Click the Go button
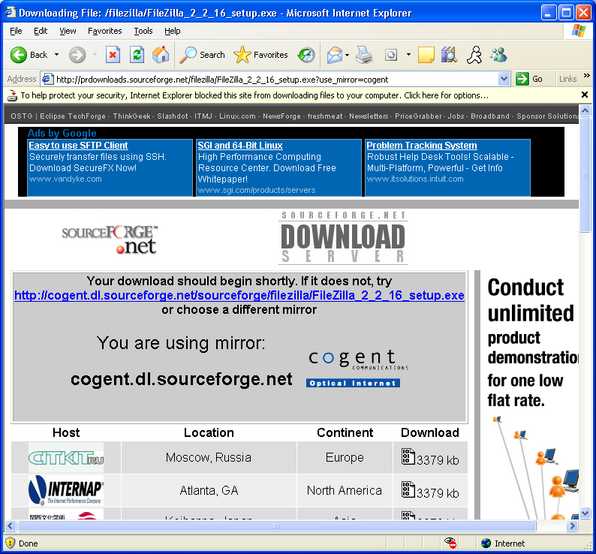 [x=529, y=79]
